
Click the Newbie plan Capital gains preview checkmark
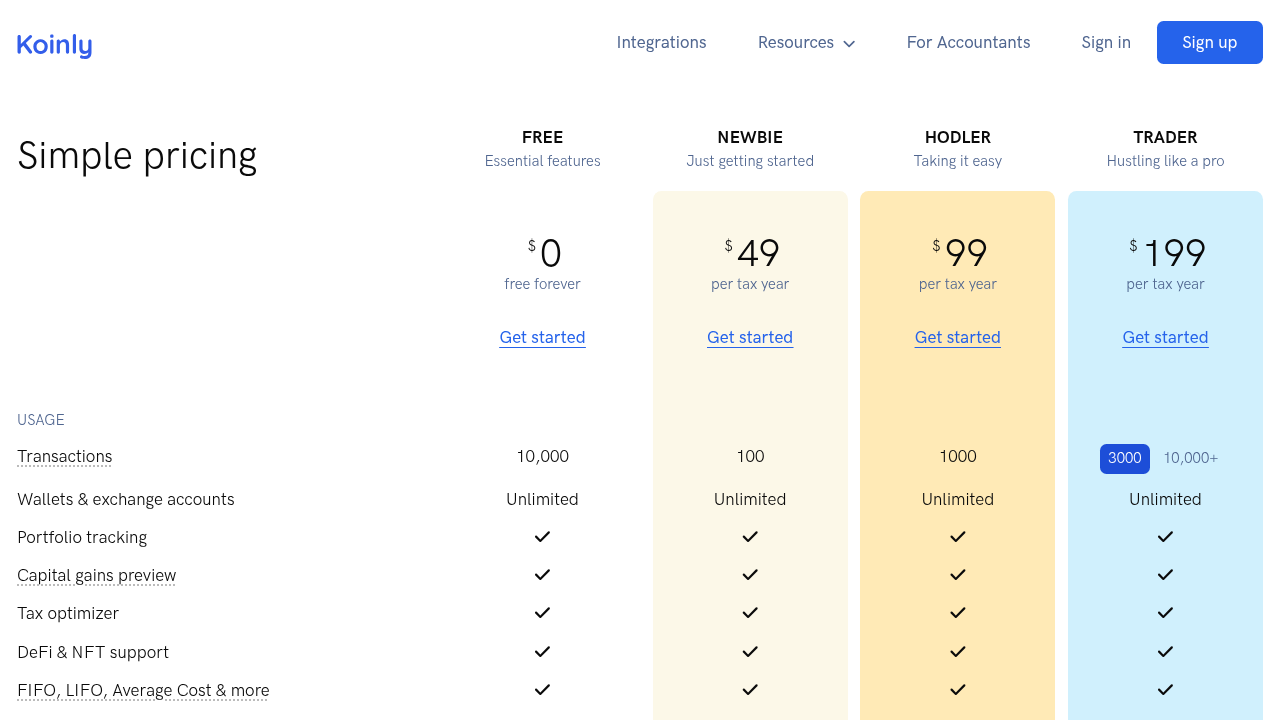750,575
